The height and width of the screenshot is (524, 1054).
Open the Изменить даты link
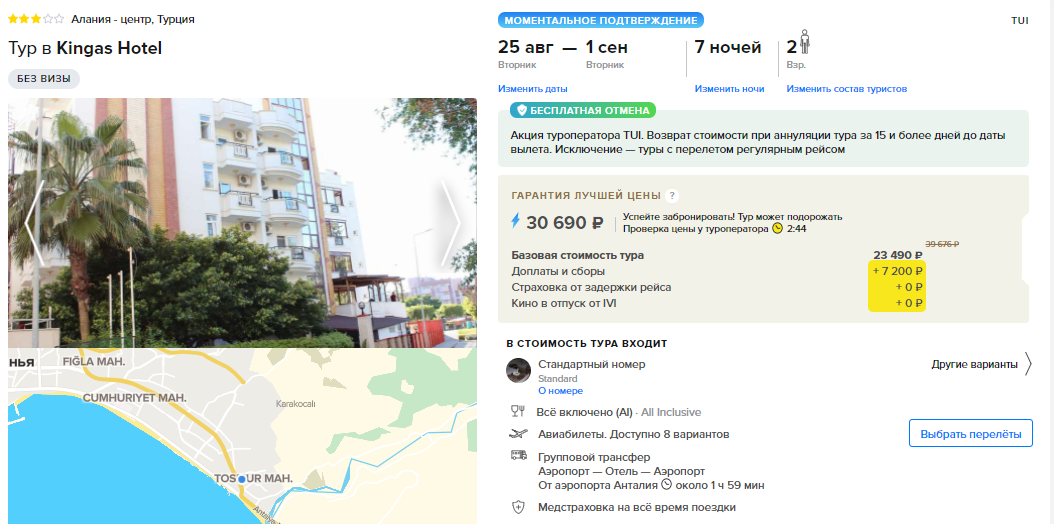tap(532, 89)
